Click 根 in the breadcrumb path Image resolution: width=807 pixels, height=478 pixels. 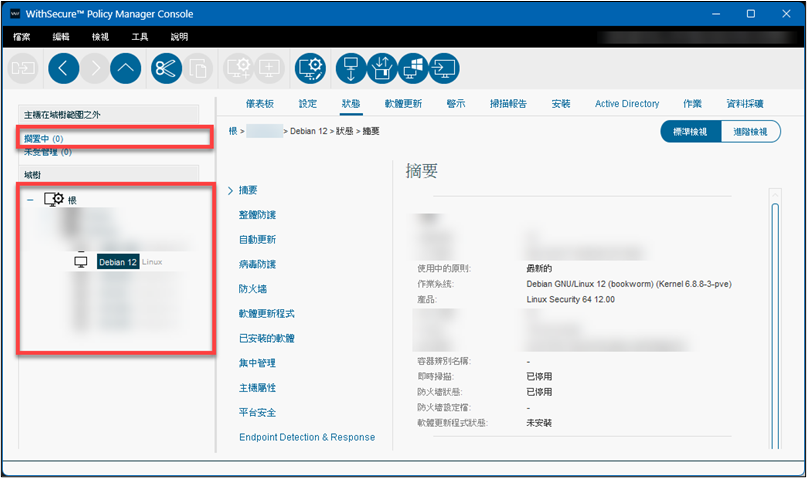pyautogui.click(x=233, y=131)
